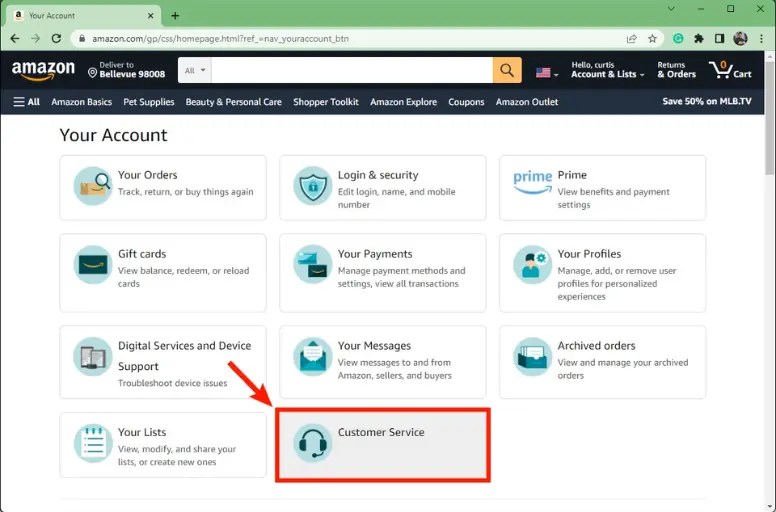The image size is (776, 512).
Task: Open the Your Lists title
Action: click(x=142, y=432)
